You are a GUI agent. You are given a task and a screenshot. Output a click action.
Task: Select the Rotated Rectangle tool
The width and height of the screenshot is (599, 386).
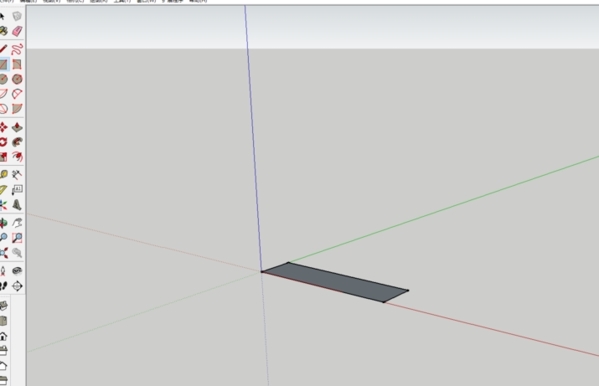[17, 64]
